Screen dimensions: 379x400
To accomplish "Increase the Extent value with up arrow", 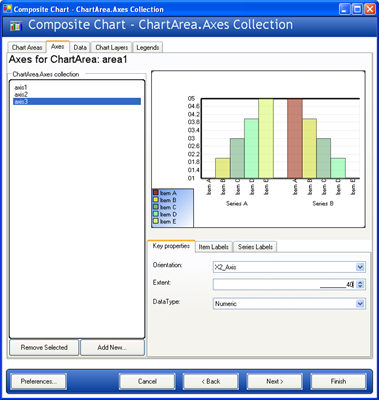I will click(360, 282).
